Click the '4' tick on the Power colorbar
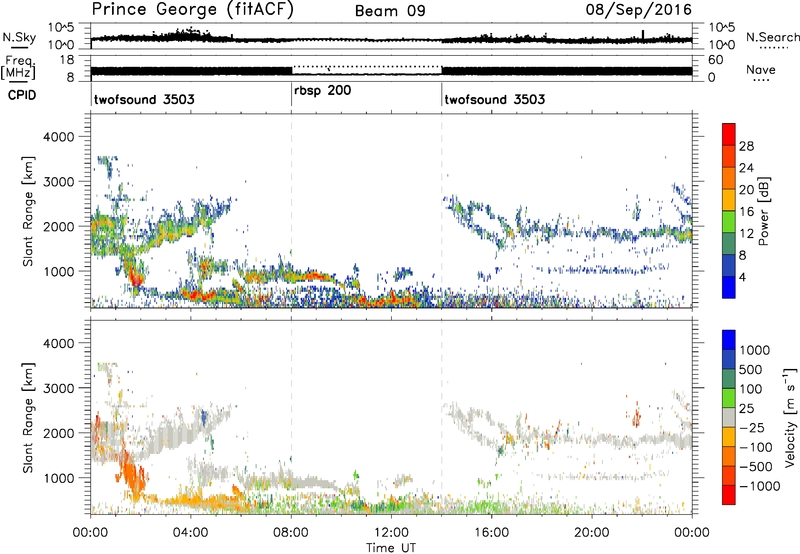 point(742,277)
